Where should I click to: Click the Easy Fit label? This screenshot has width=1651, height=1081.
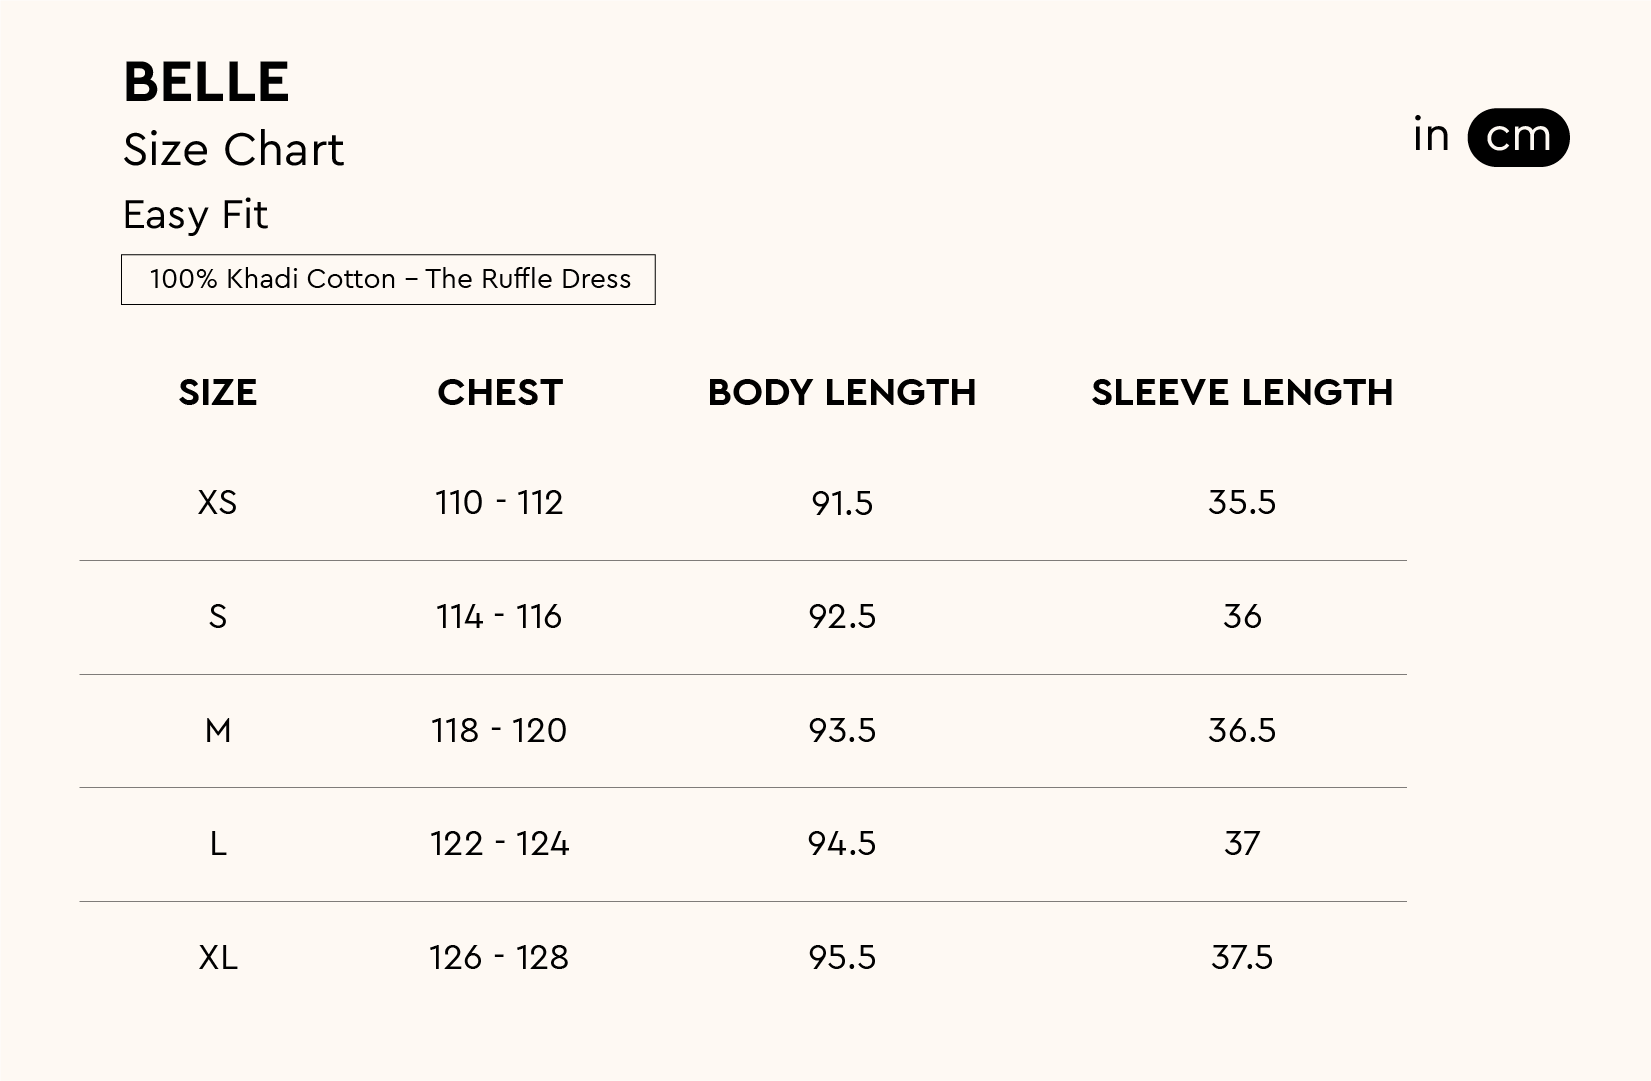195,215
